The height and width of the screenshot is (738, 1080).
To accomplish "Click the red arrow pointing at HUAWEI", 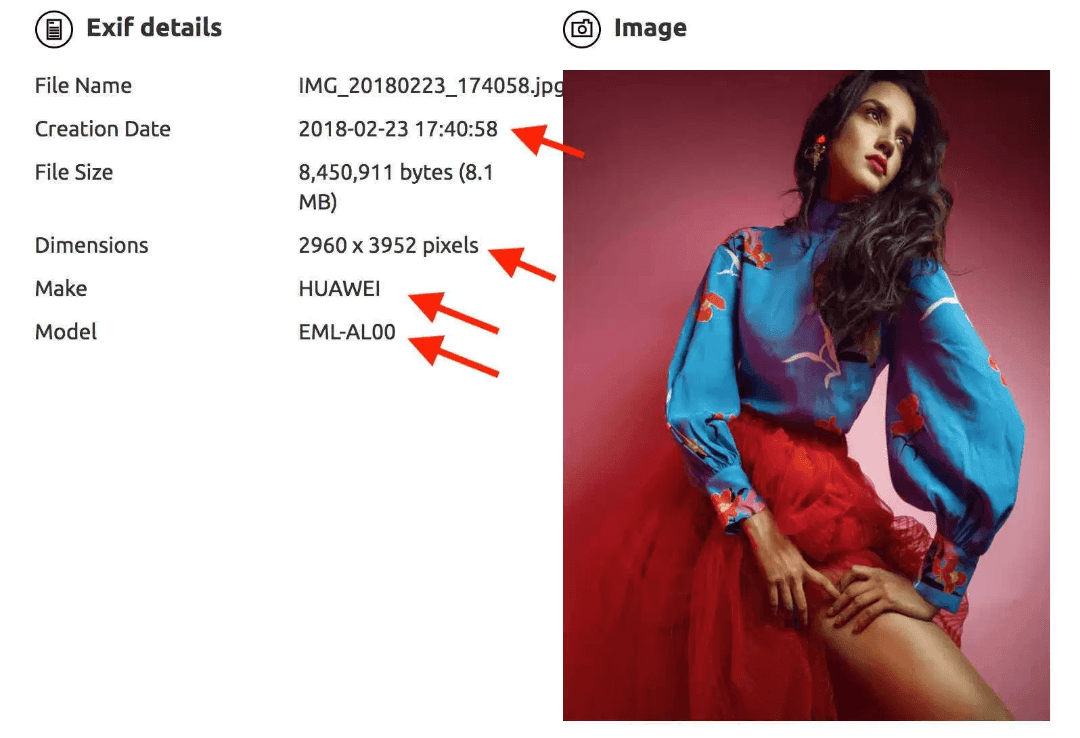I will (x=453, y=313).
